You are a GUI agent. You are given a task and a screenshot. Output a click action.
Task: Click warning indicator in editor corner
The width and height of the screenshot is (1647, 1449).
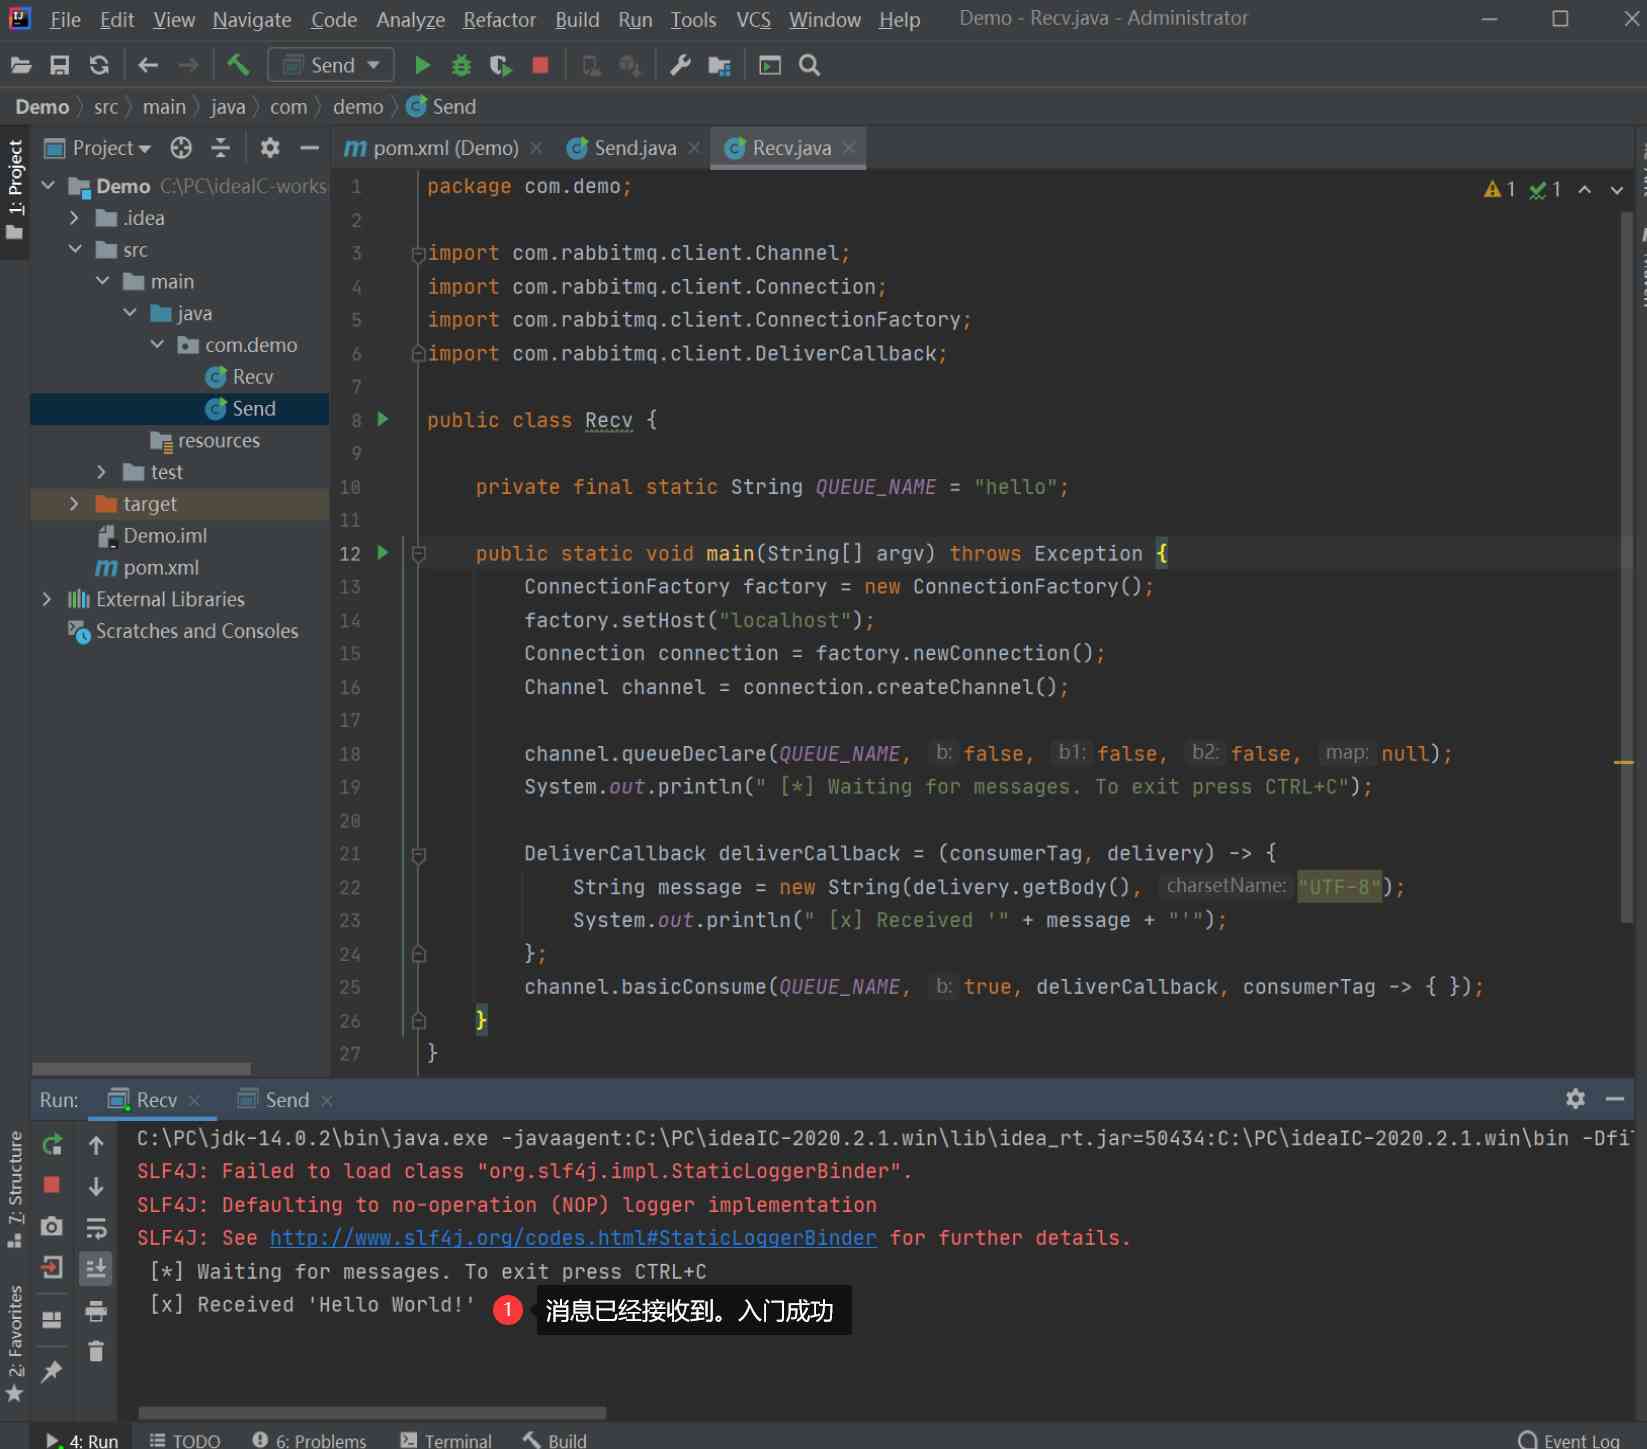tap(1499, 189)
